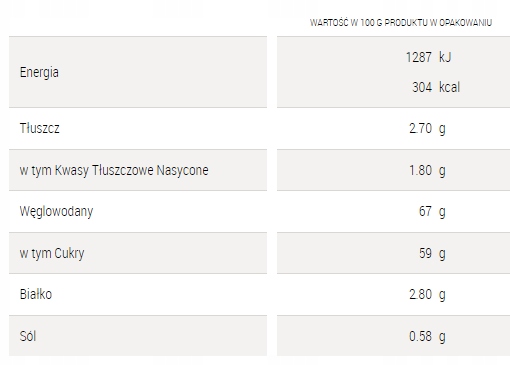Screen dimensions: 510x365
Task: Select the 0.58 g salt value
Action: (427, 337)
